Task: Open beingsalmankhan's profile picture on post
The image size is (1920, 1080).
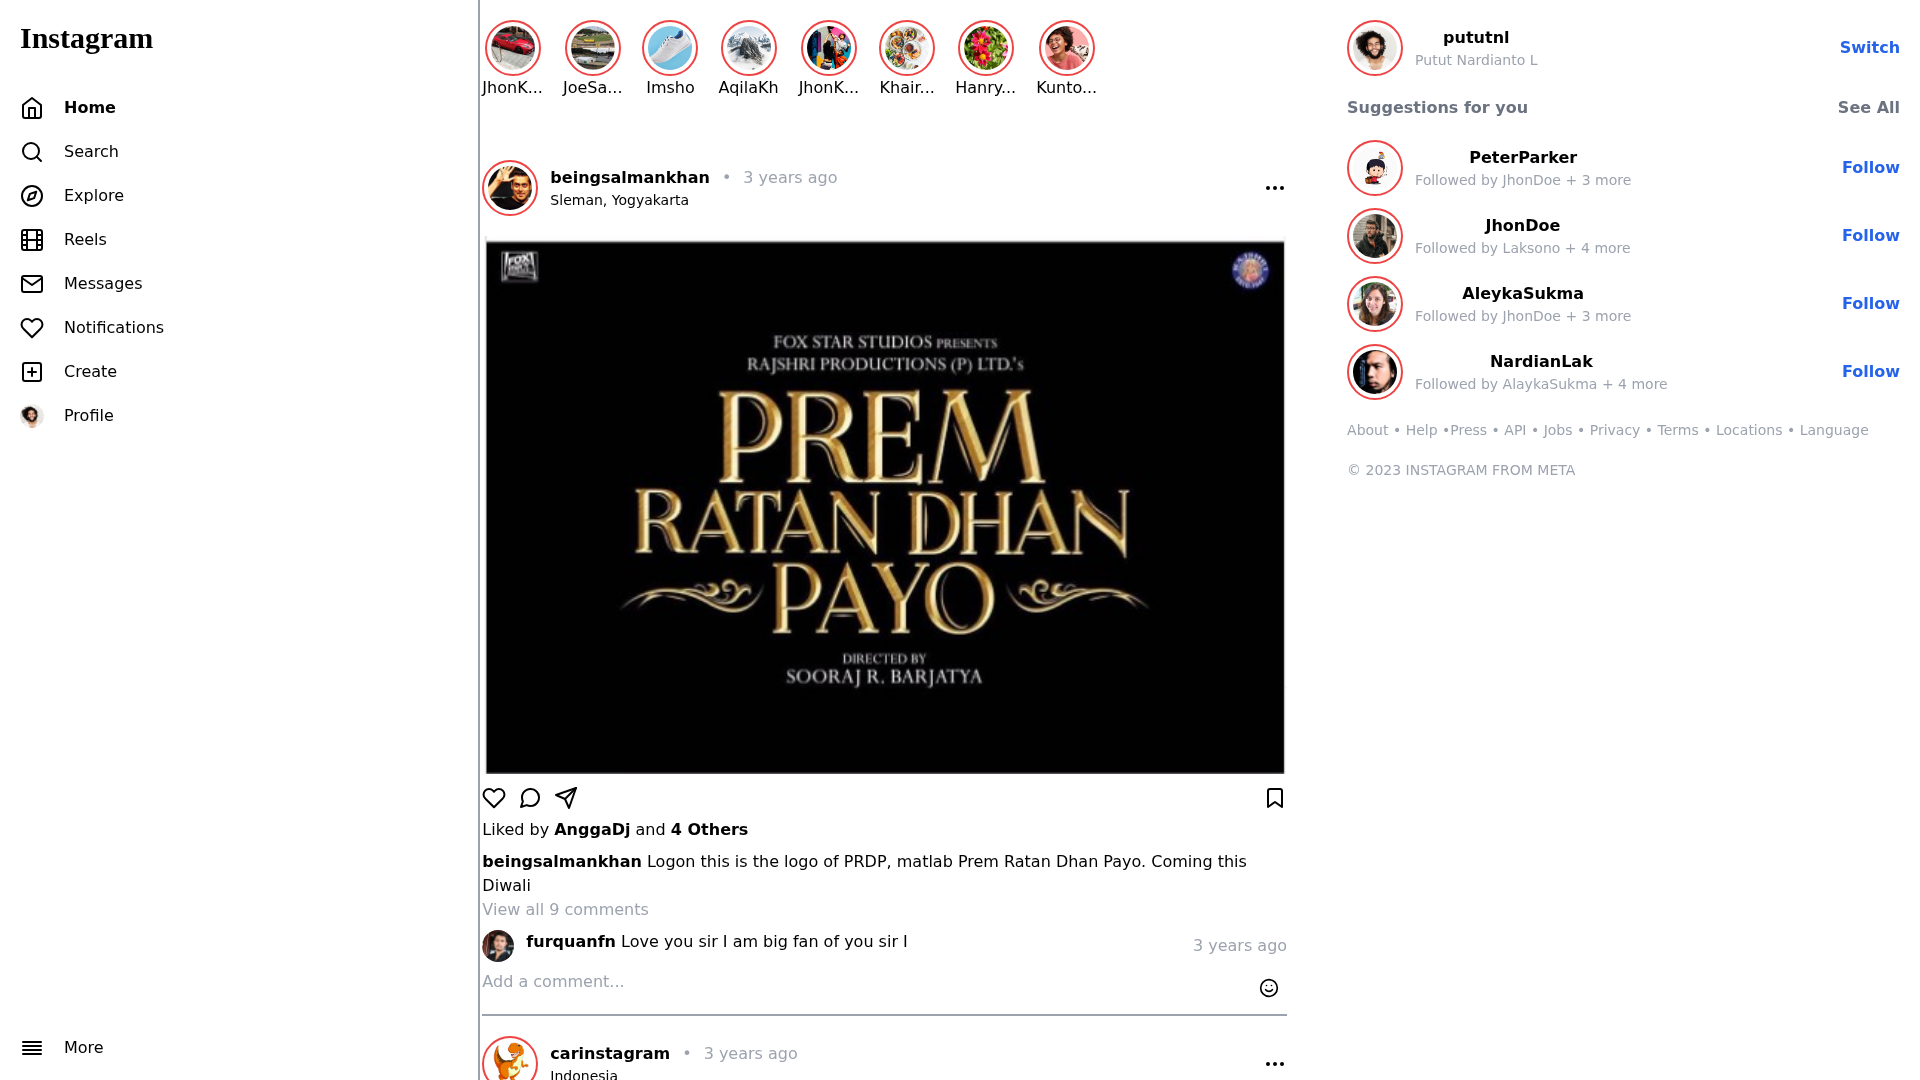Action: click(510, 188)
